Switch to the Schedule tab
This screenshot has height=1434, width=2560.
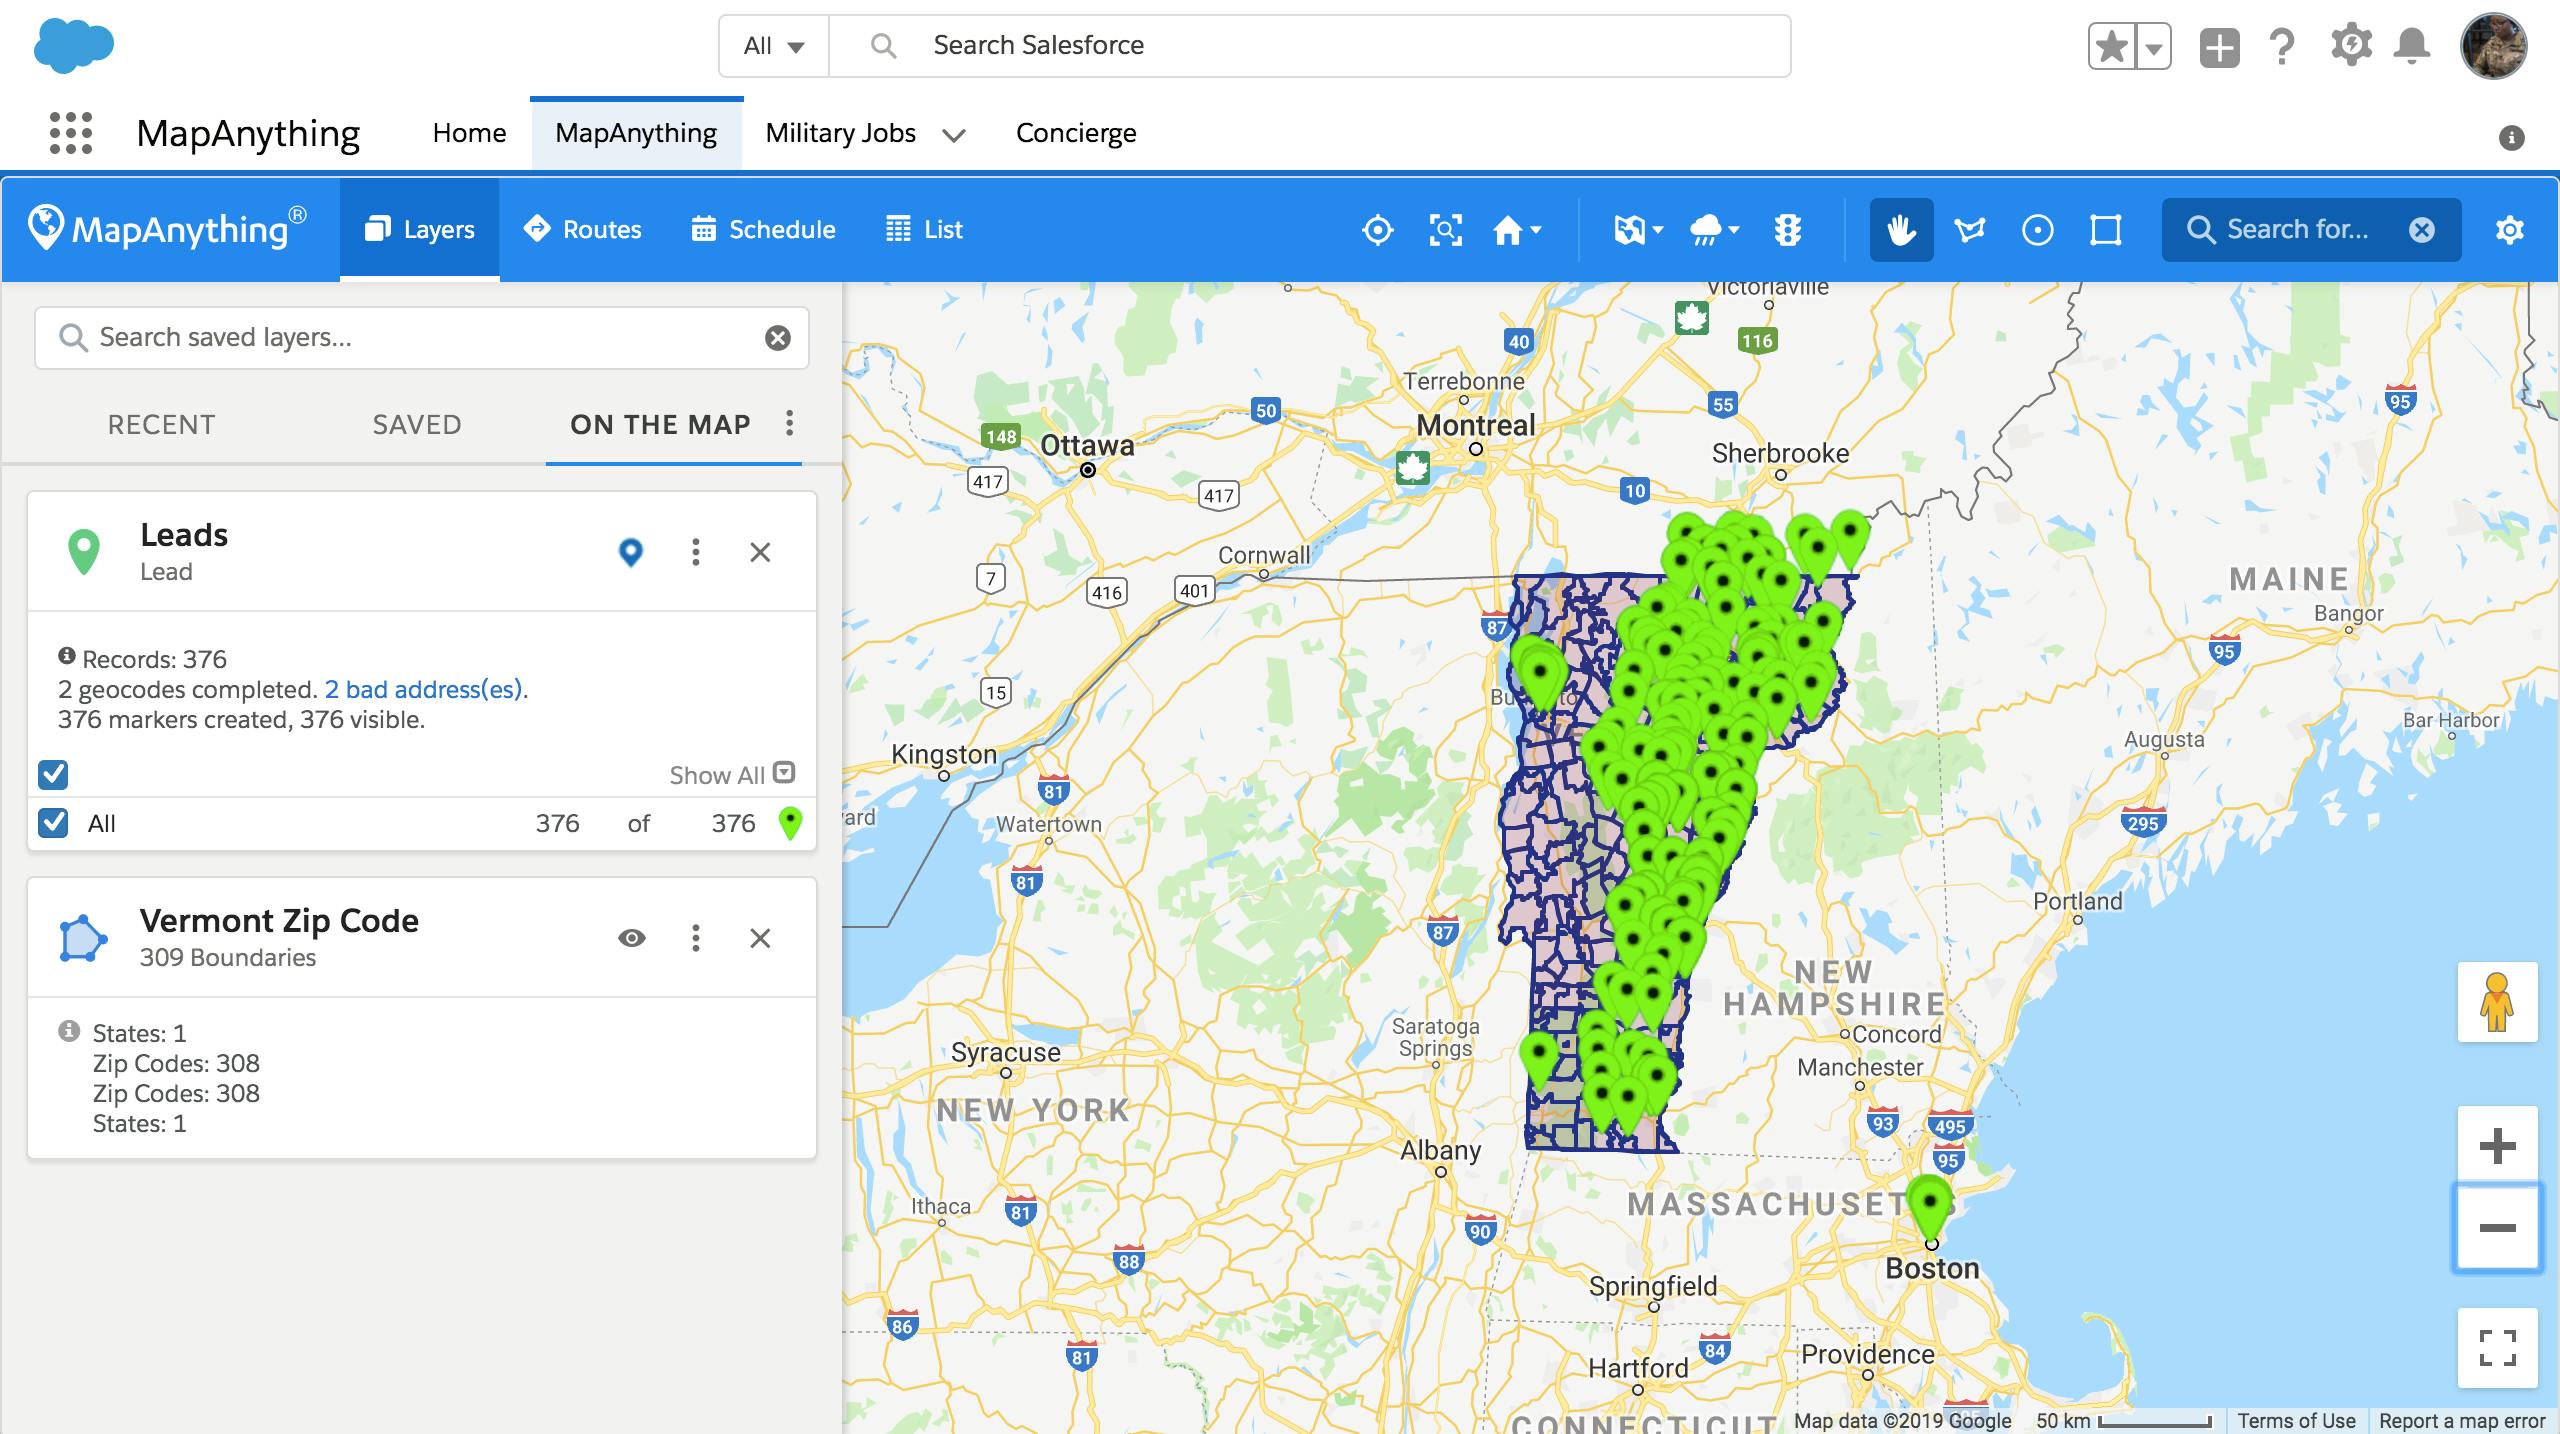pos(763,229)
